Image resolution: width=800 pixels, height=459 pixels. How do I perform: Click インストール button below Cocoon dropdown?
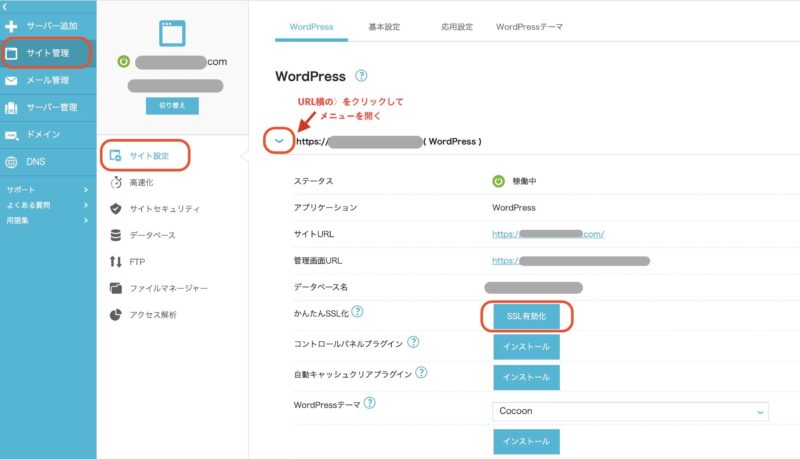click(527, 442)
